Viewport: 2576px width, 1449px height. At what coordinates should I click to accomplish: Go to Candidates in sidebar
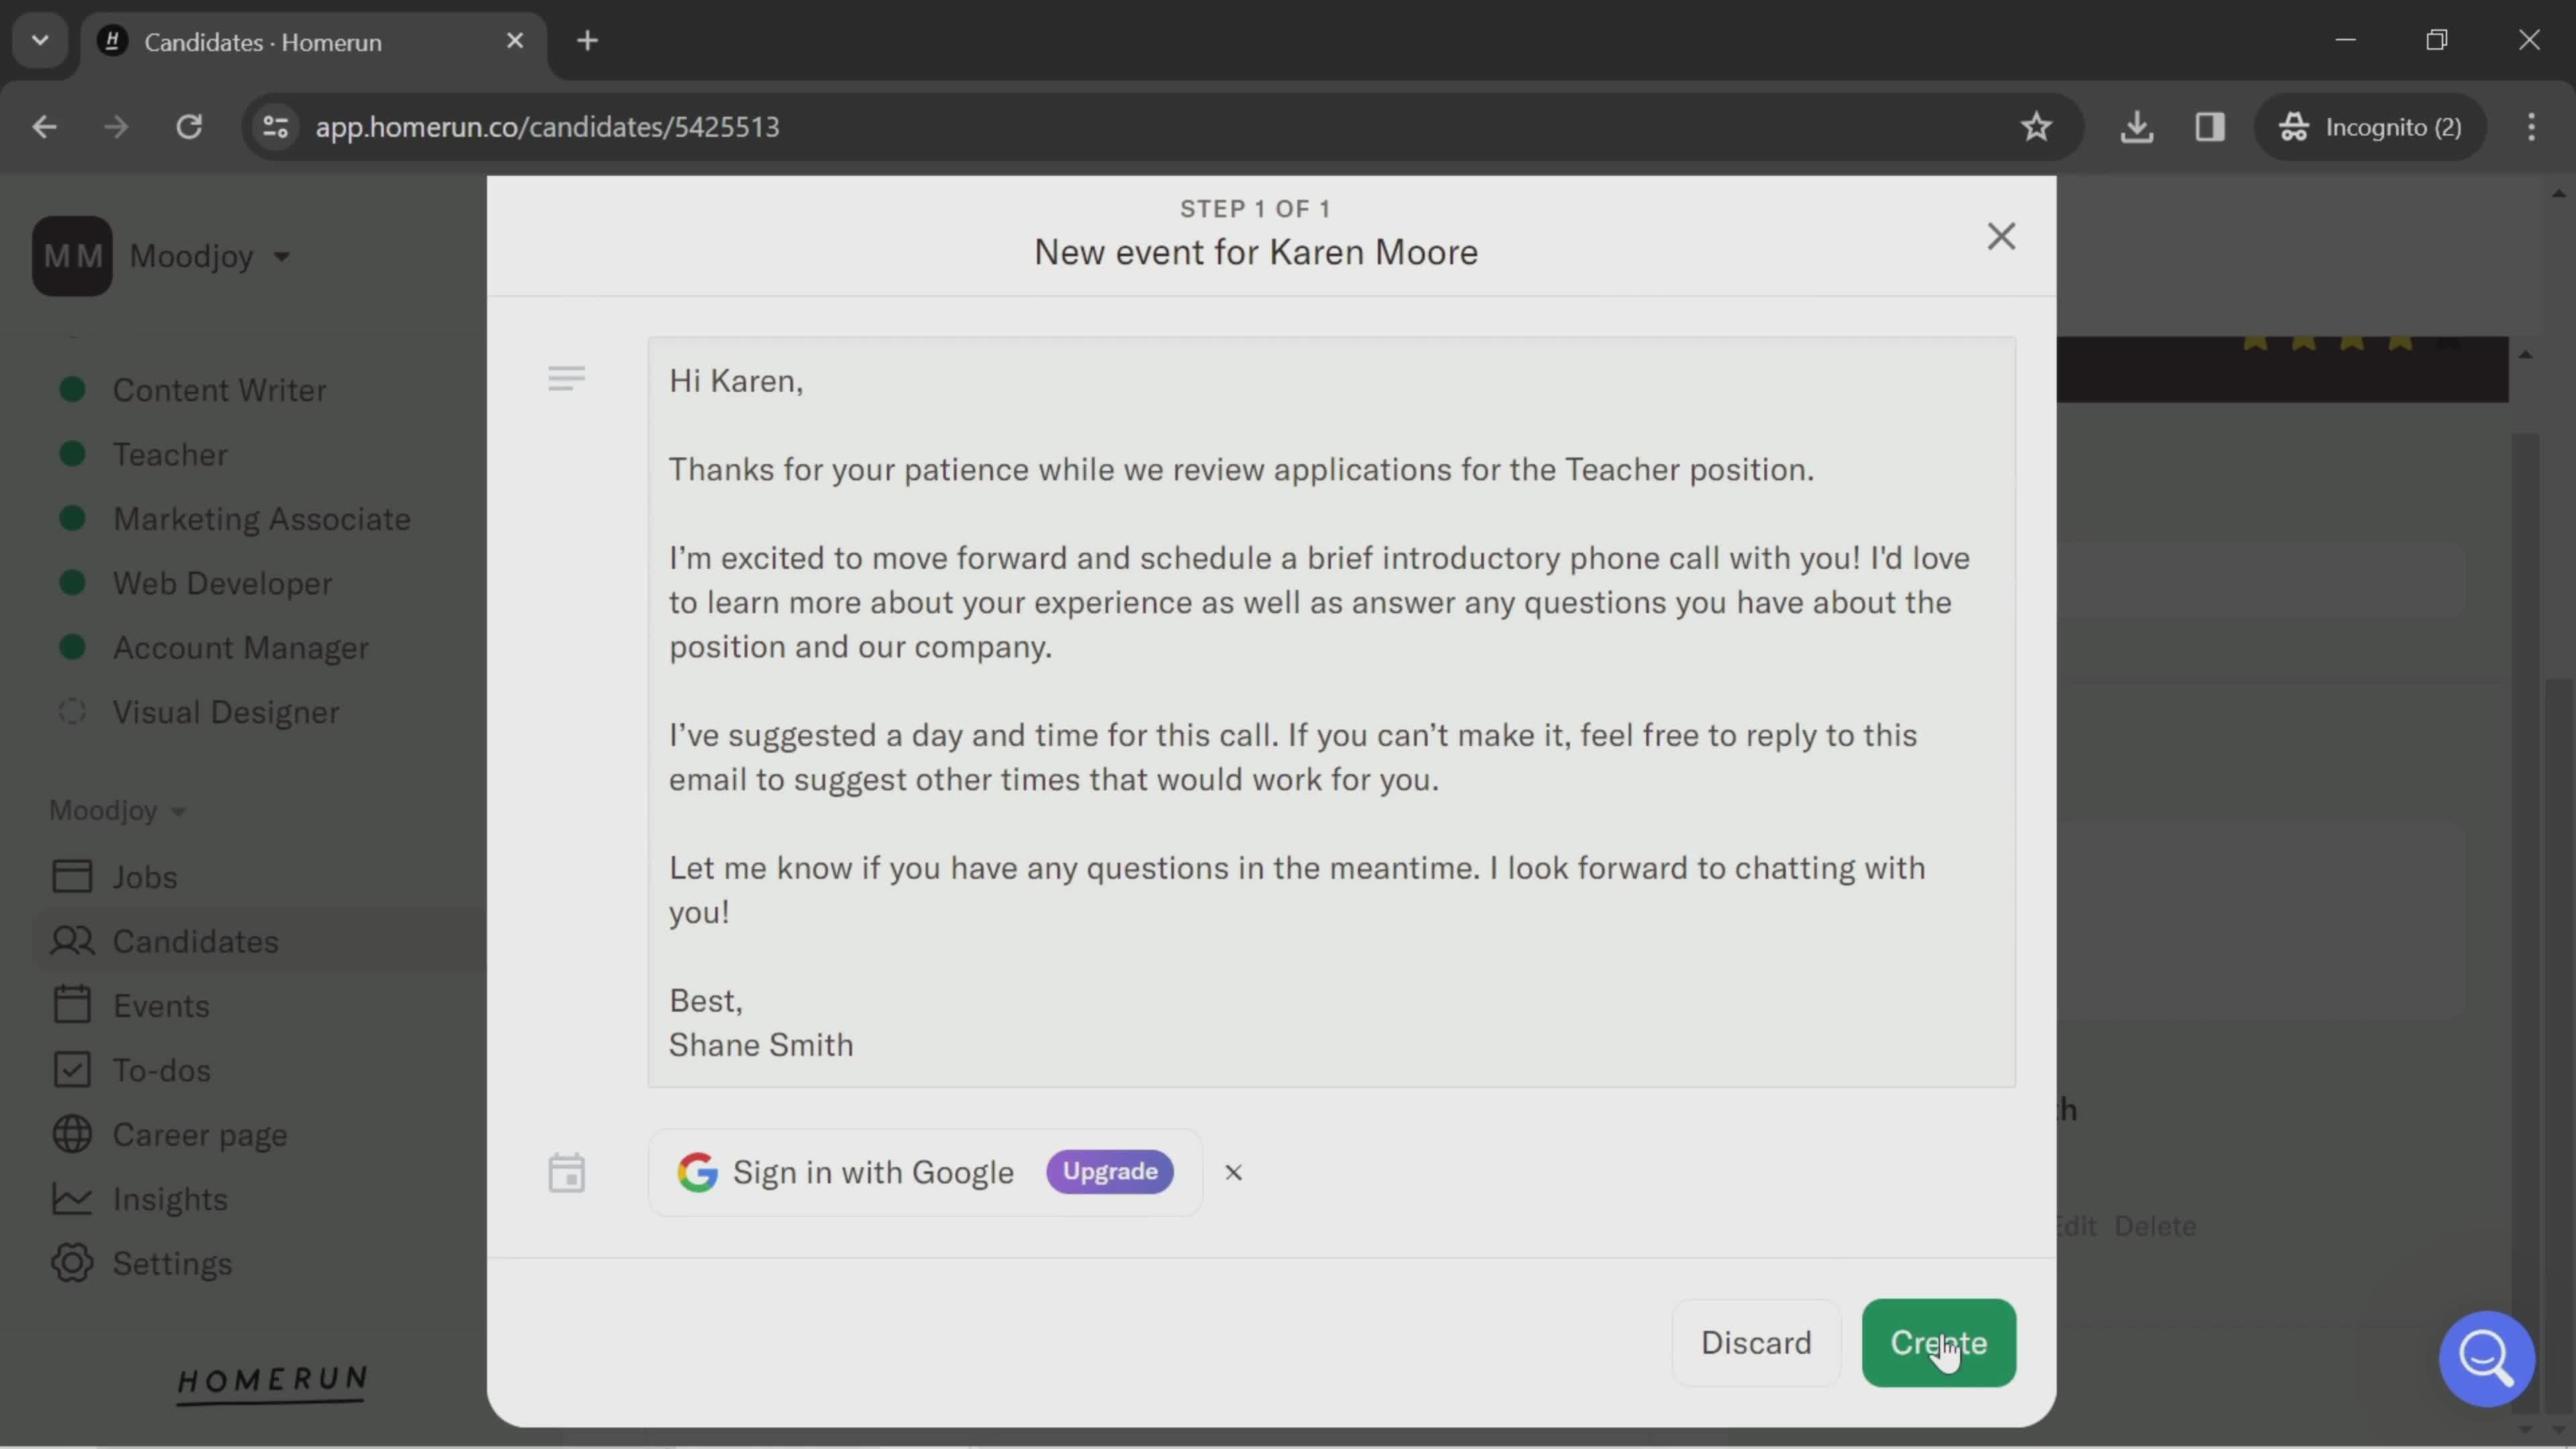click(x=195, y=941)
